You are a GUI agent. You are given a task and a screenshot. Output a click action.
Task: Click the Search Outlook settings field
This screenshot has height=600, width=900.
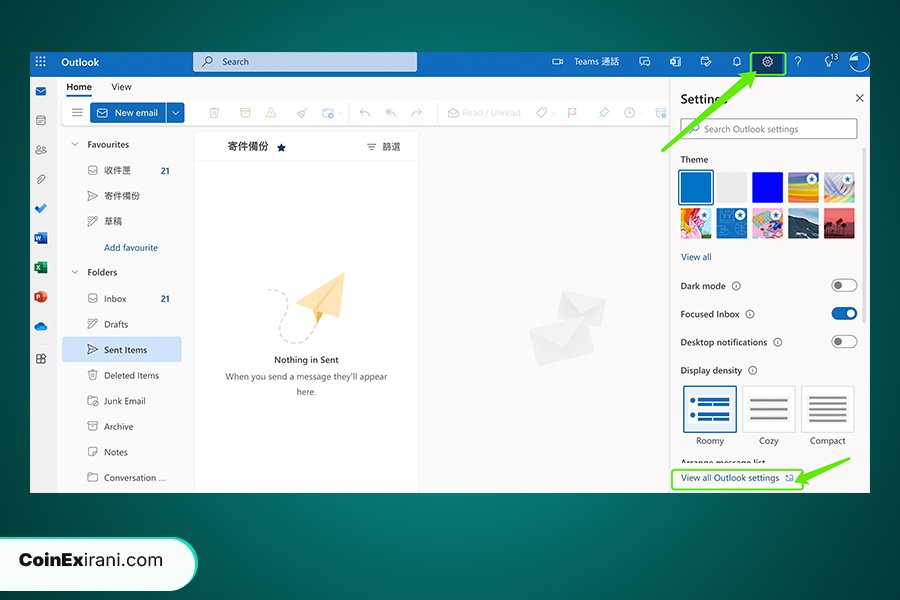coord(768,129)
